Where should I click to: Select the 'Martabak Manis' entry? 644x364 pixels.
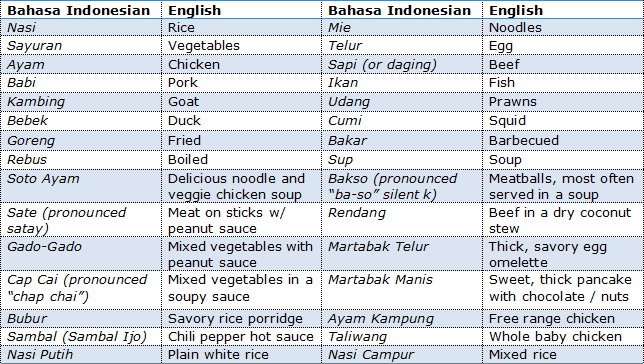(x=402, y=290)
